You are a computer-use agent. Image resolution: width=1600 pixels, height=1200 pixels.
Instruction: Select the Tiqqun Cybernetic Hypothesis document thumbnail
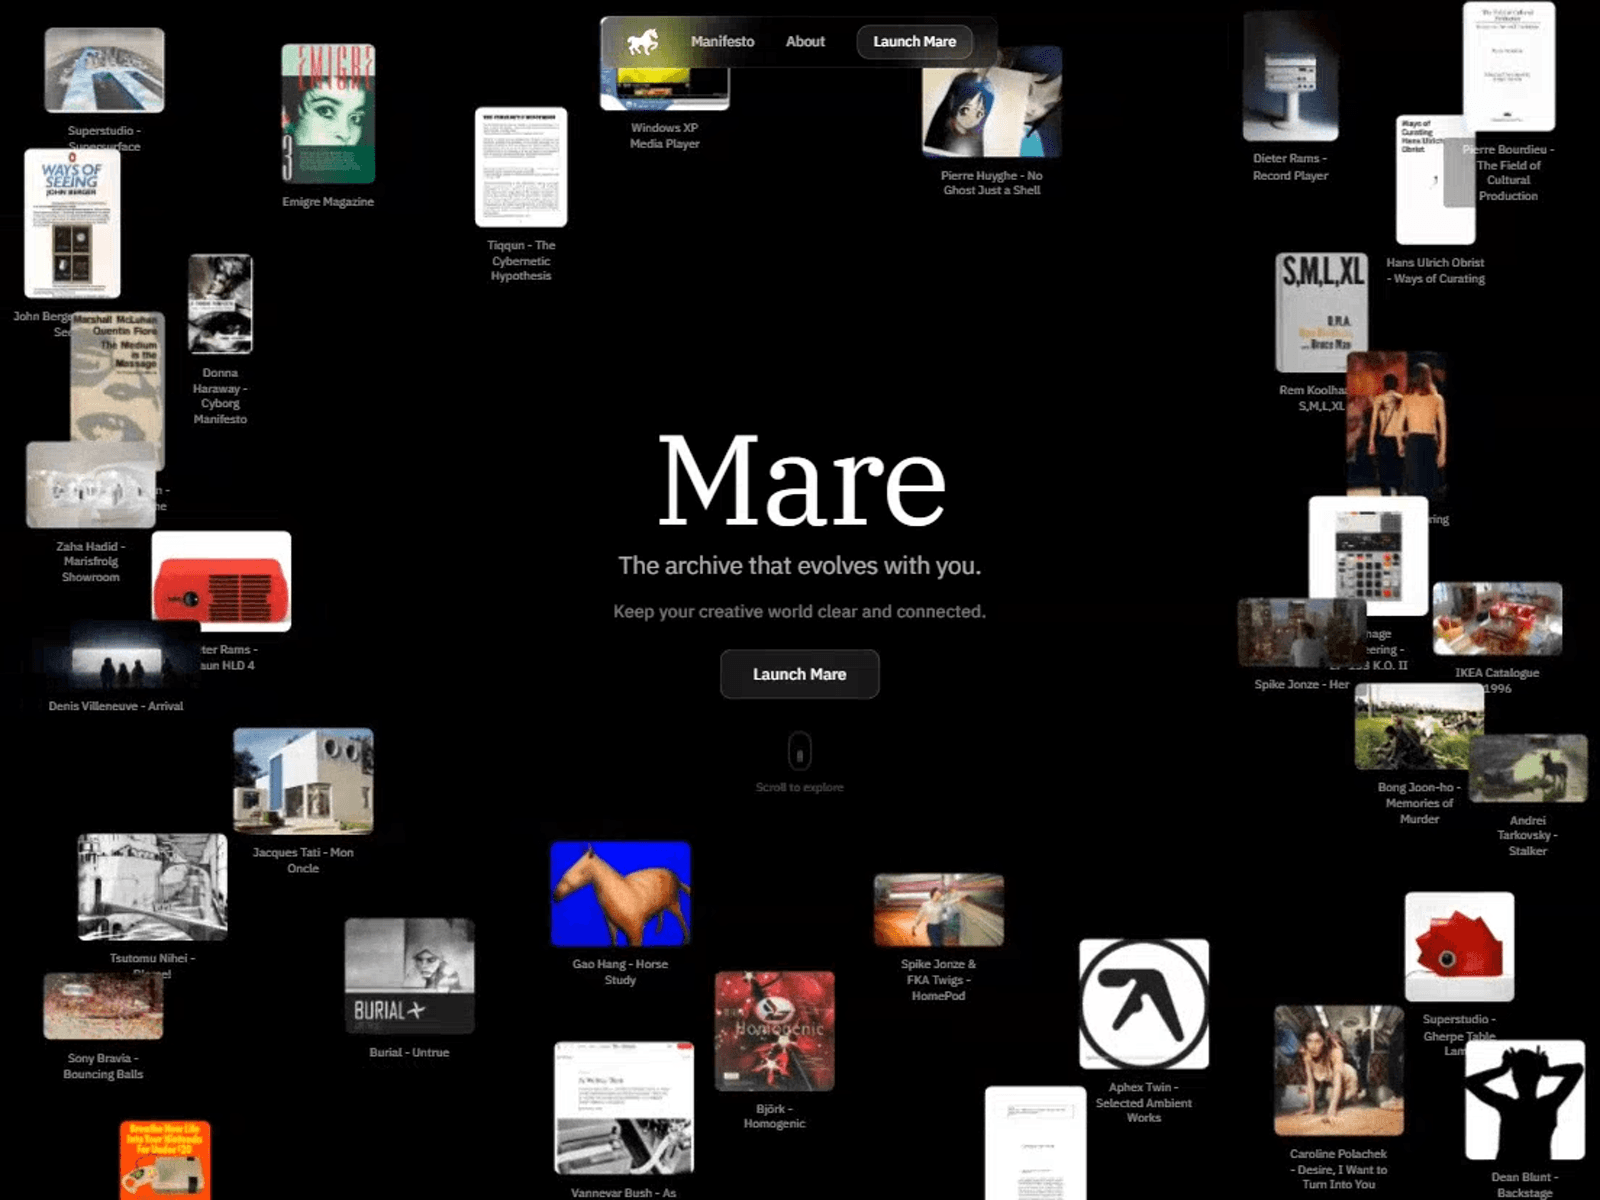tap(521, 167)
